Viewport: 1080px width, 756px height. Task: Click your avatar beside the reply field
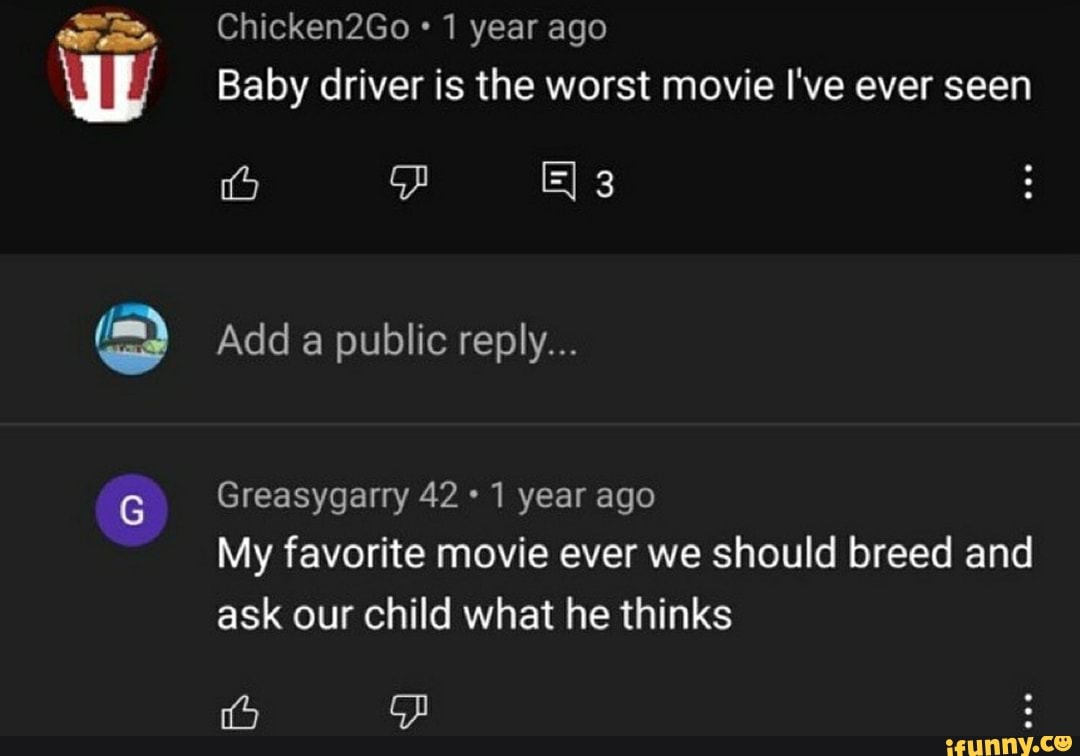tap(131, 340)
